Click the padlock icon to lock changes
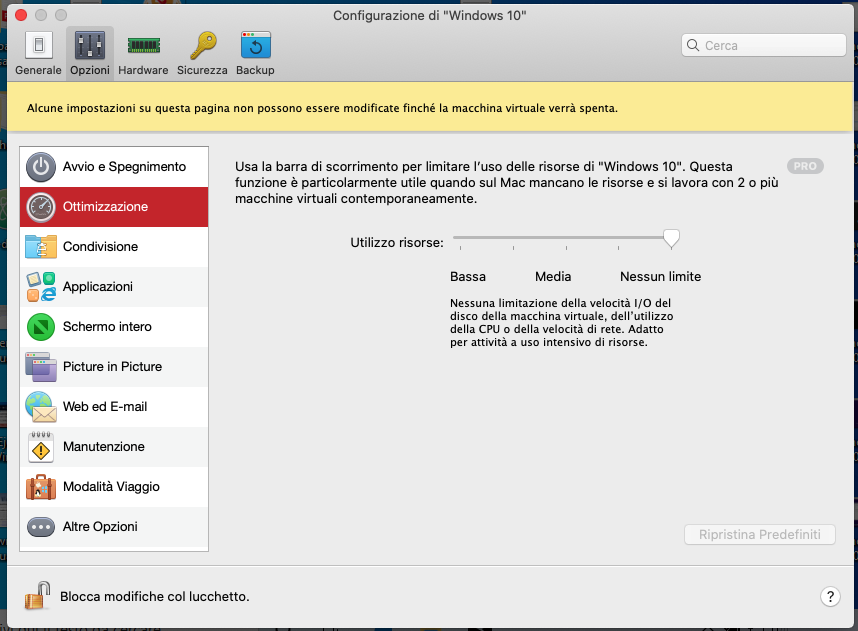 coord(37,595)
